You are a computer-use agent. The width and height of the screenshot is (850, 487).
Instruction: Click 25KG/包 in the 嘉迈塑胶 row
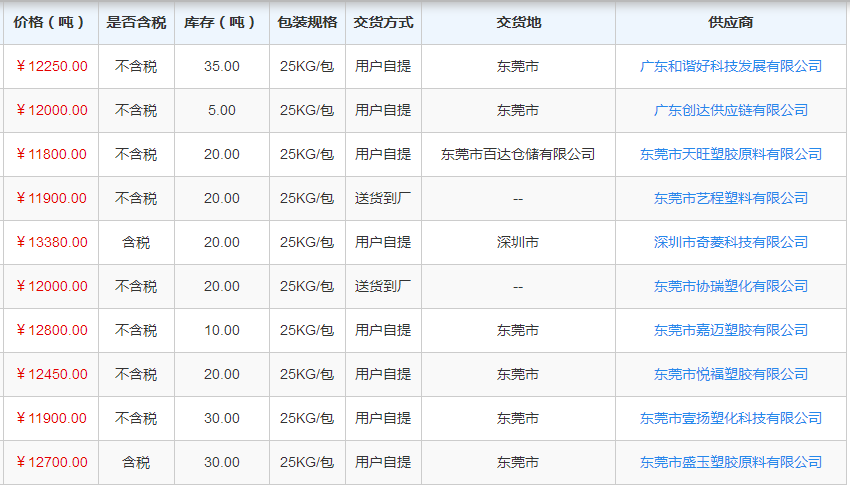(307, 330)
